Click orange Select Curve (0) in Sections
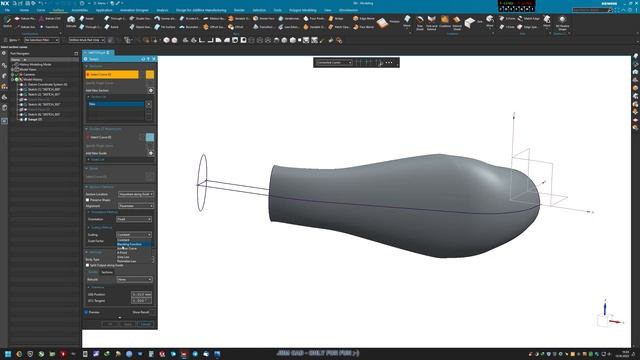 [112, 75]
